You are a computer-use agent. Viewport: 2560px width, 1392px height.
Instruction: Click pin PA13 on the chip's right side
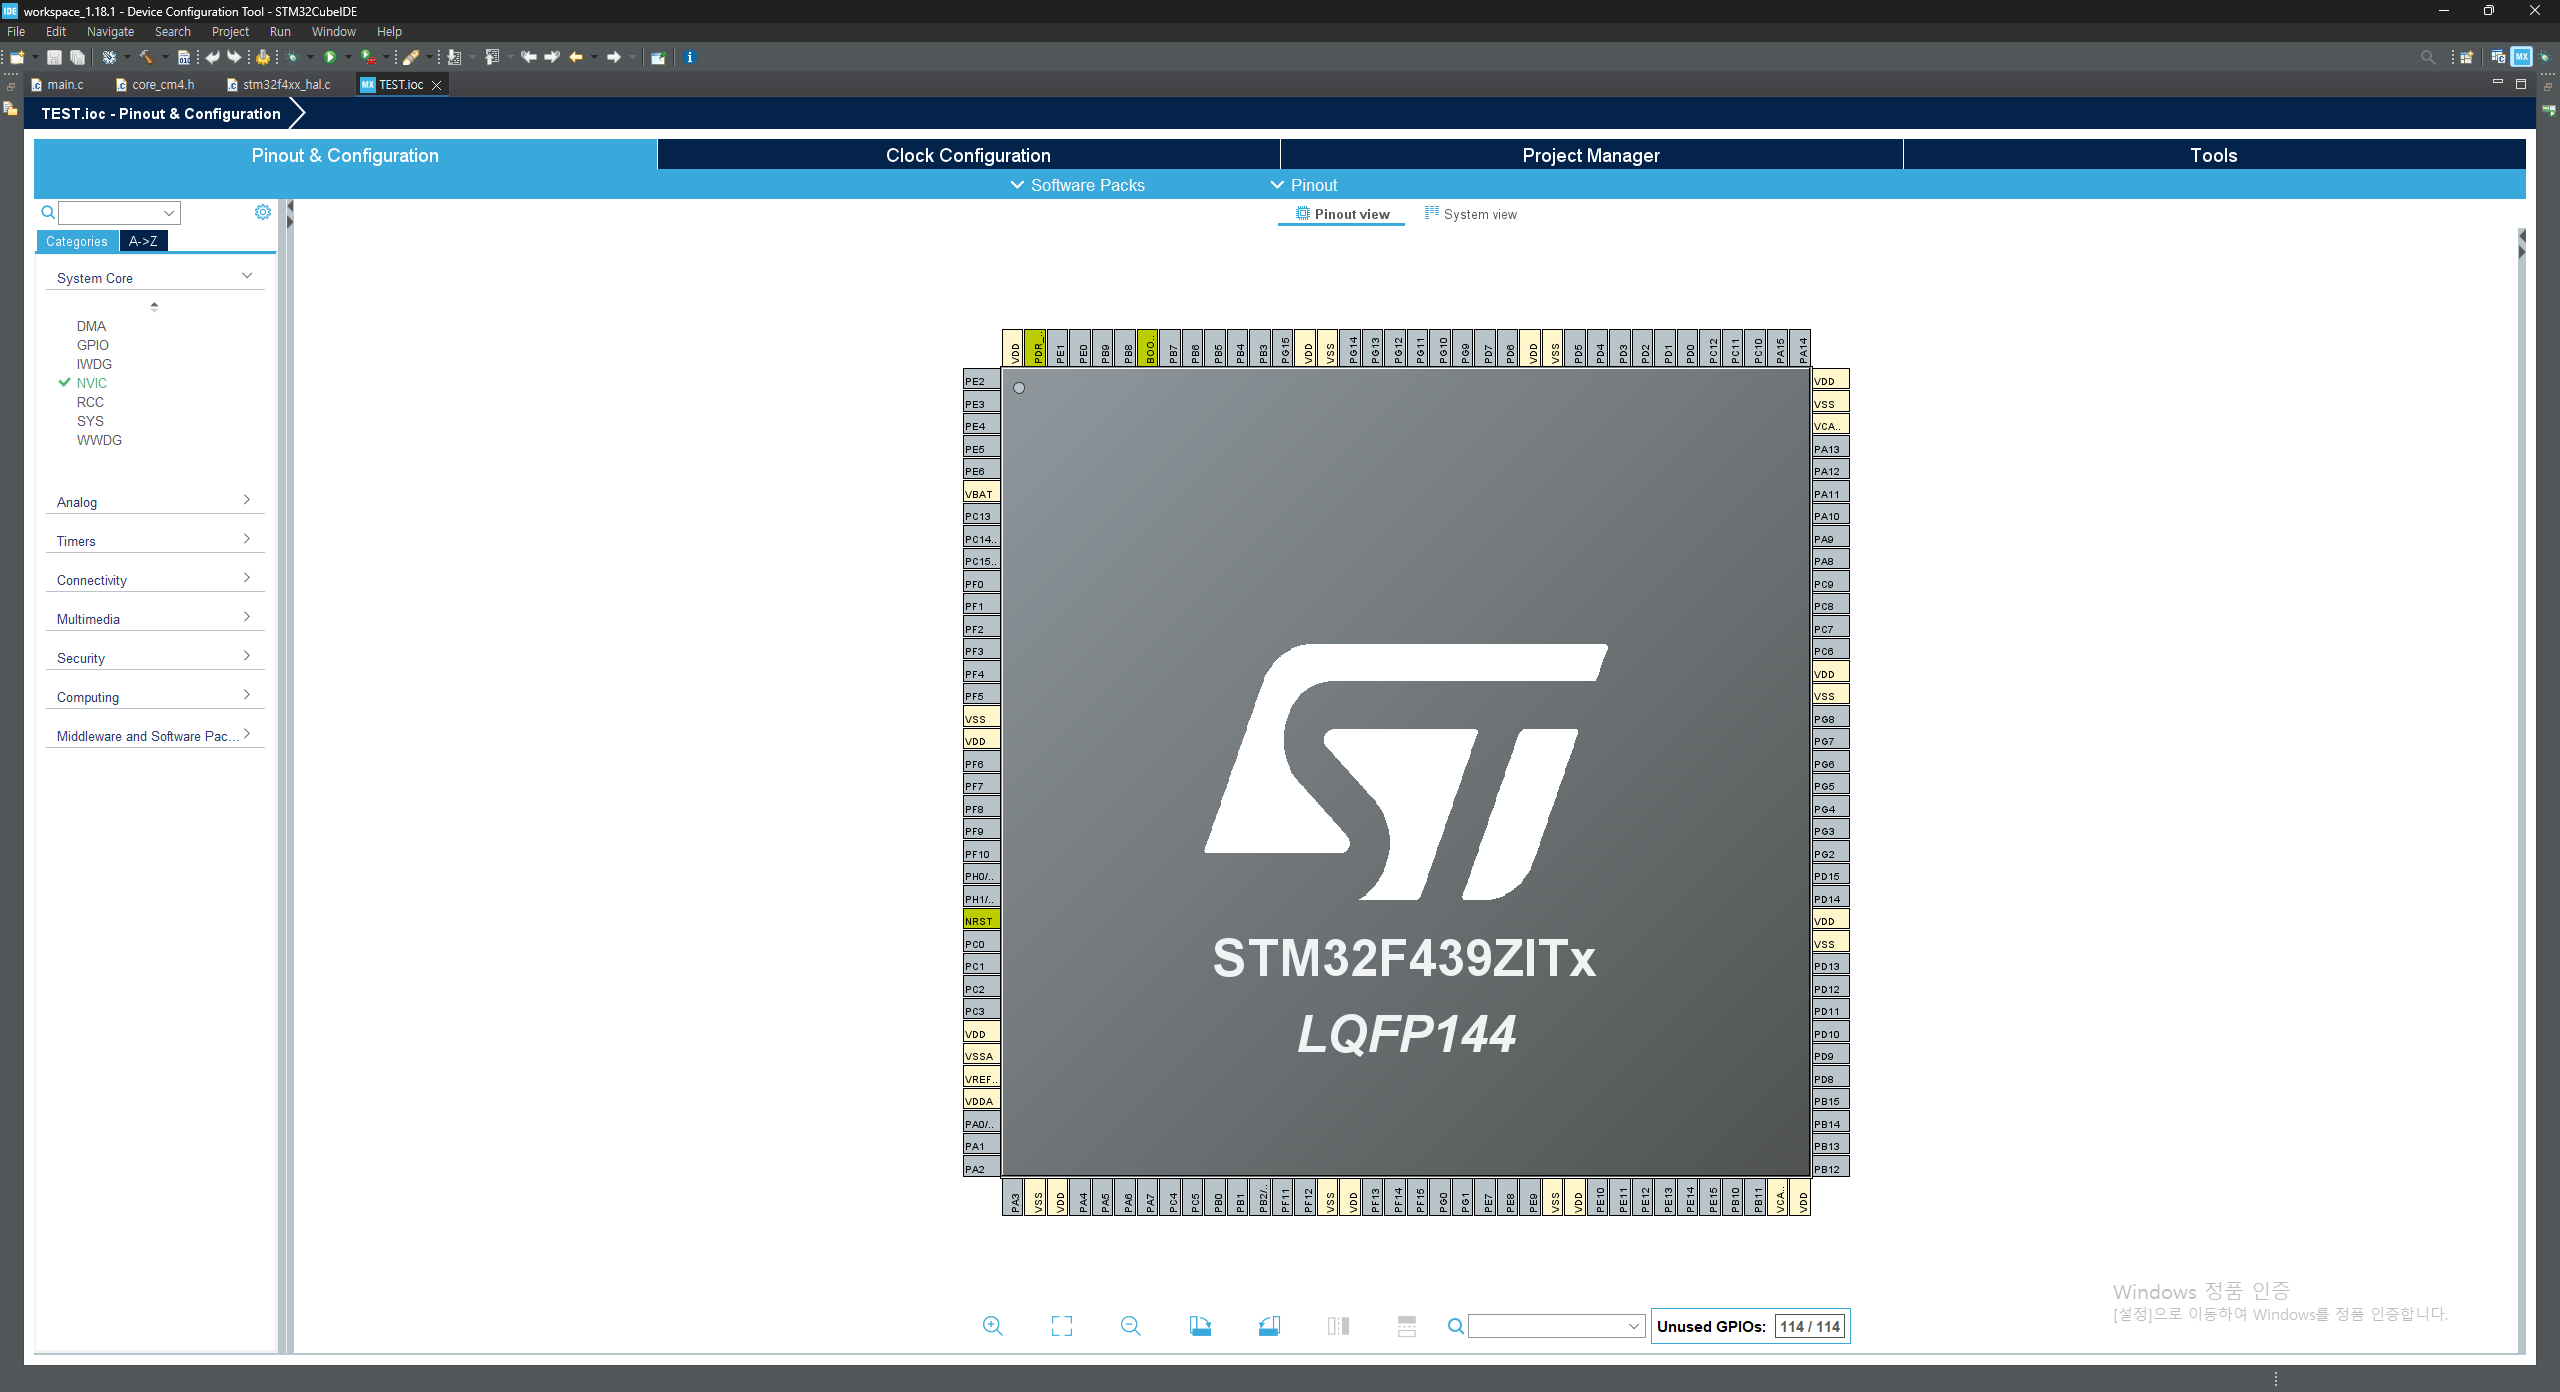tap(1830, 449)
